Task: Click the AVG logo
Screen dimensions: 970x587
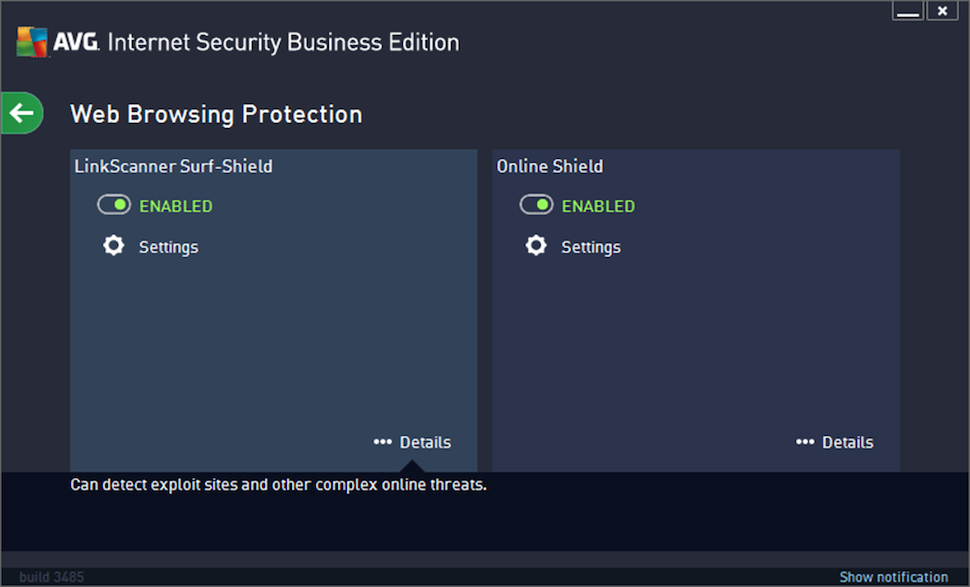Action: [33, 41]
